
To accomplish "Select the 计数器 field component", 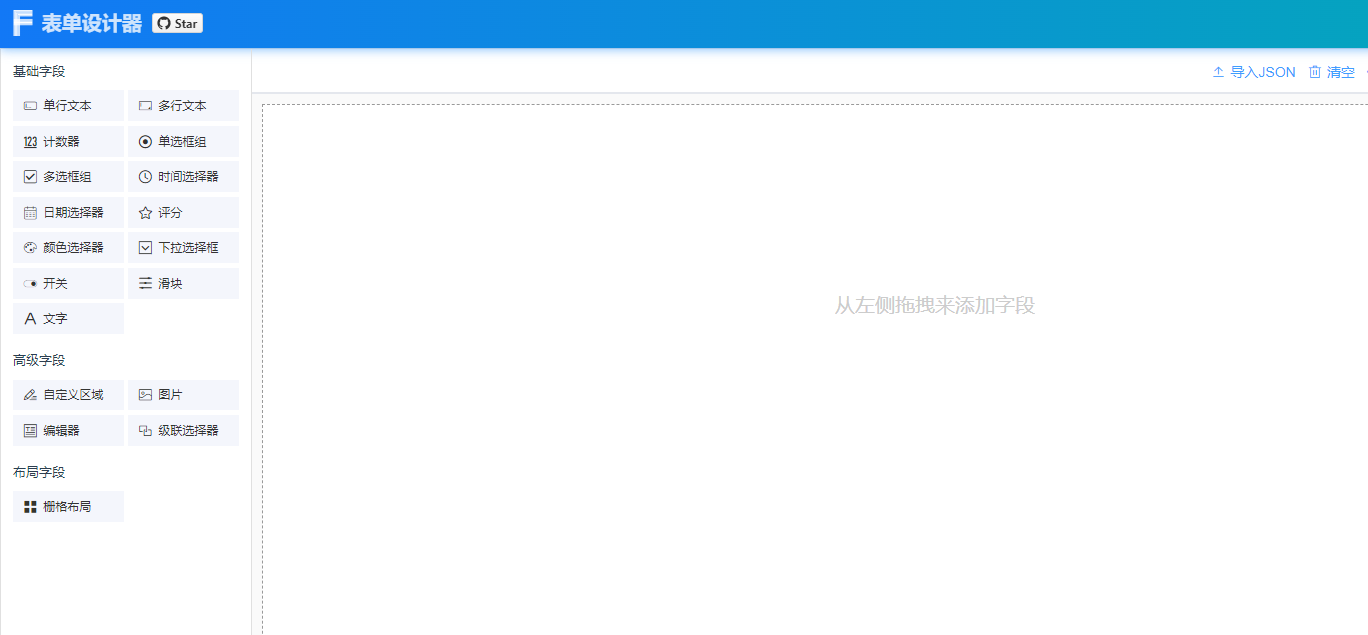I will click(x=68, y=142).
